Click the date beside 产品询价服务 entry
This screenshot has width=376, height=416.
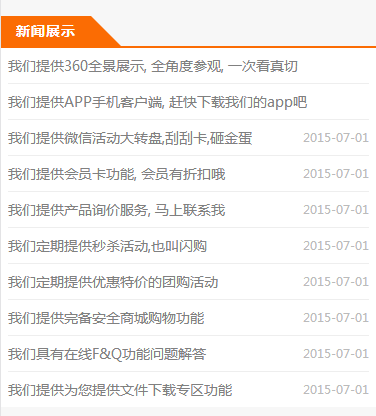(336, 210)
